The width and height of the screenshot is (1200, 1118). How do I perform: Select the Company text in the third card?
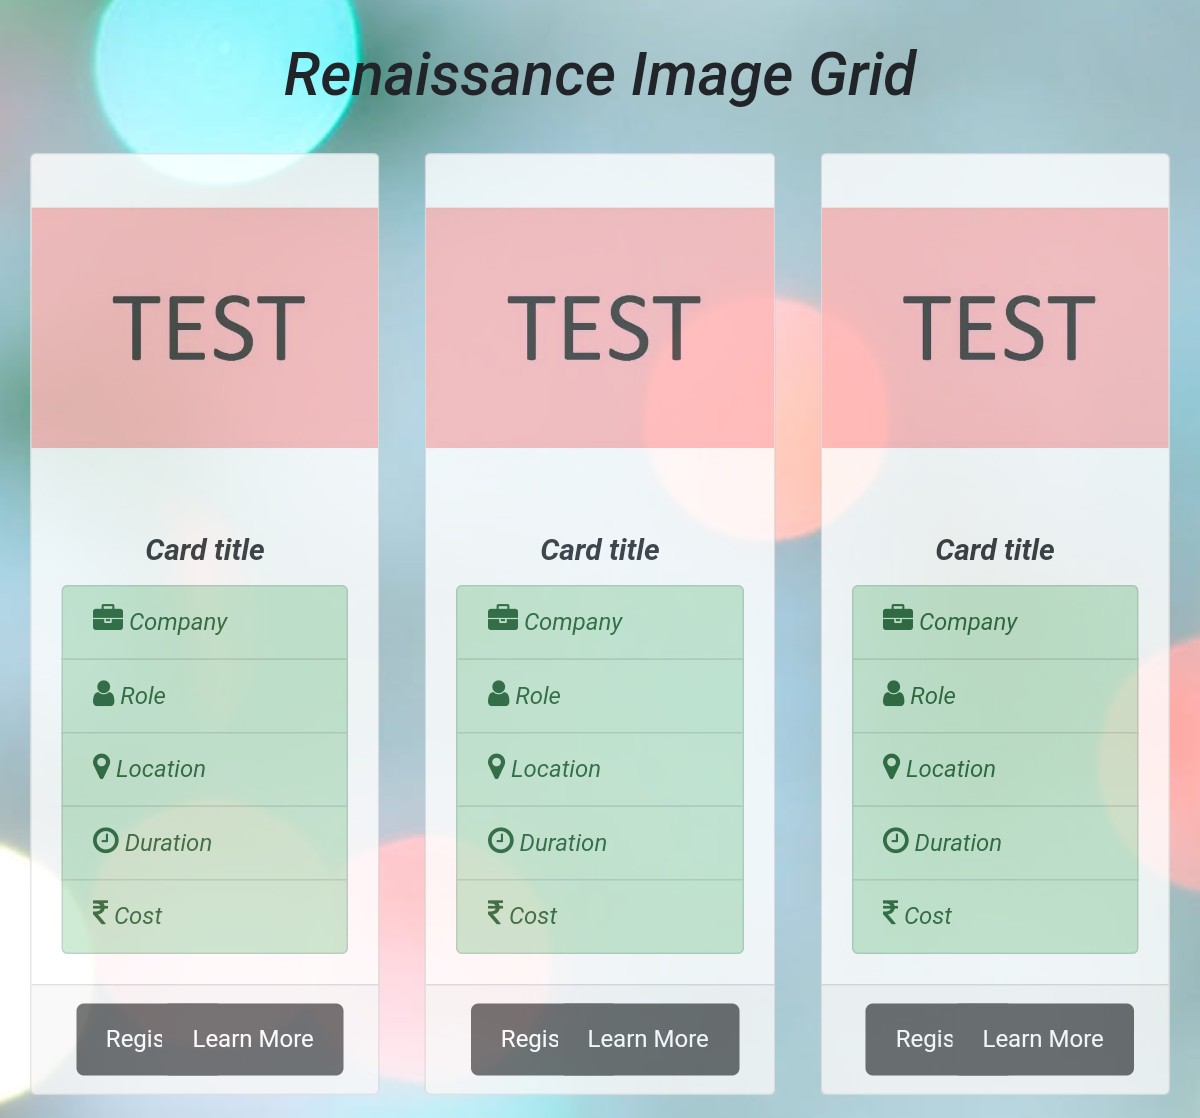tap(968, 622)
